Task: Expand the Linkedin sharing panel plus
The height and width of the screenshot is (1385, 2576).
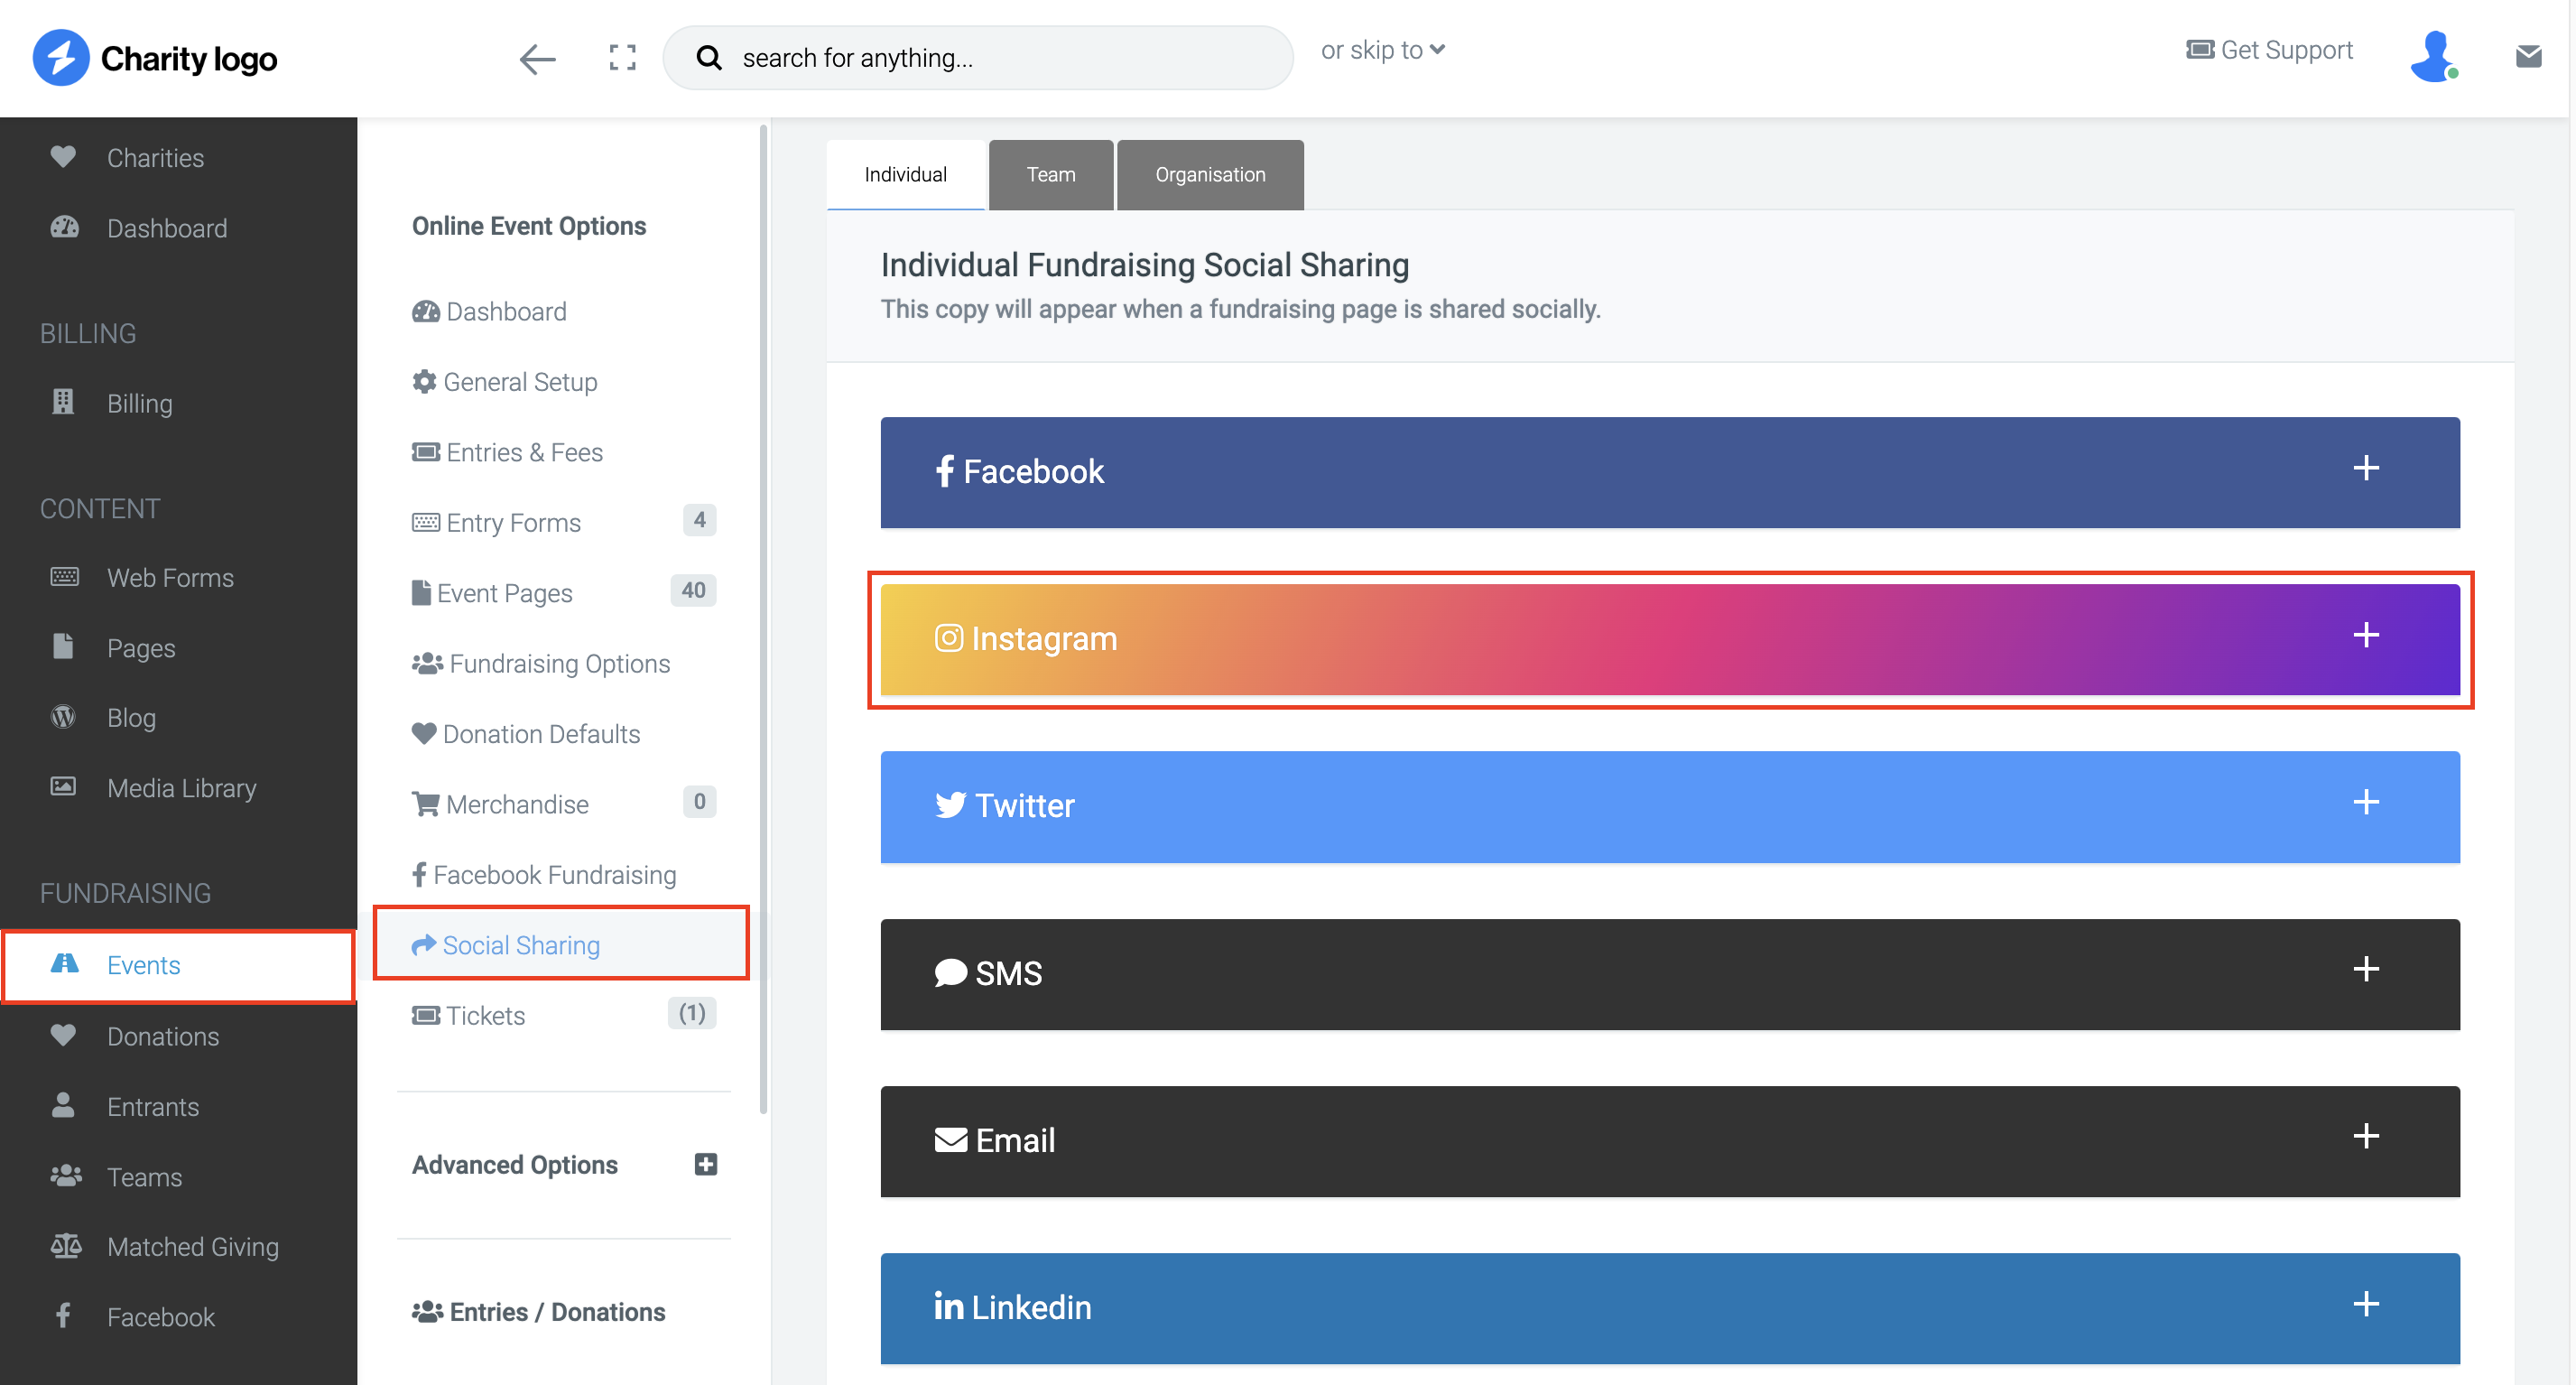Action: pyautogui.click(x=2365, y=1303)
